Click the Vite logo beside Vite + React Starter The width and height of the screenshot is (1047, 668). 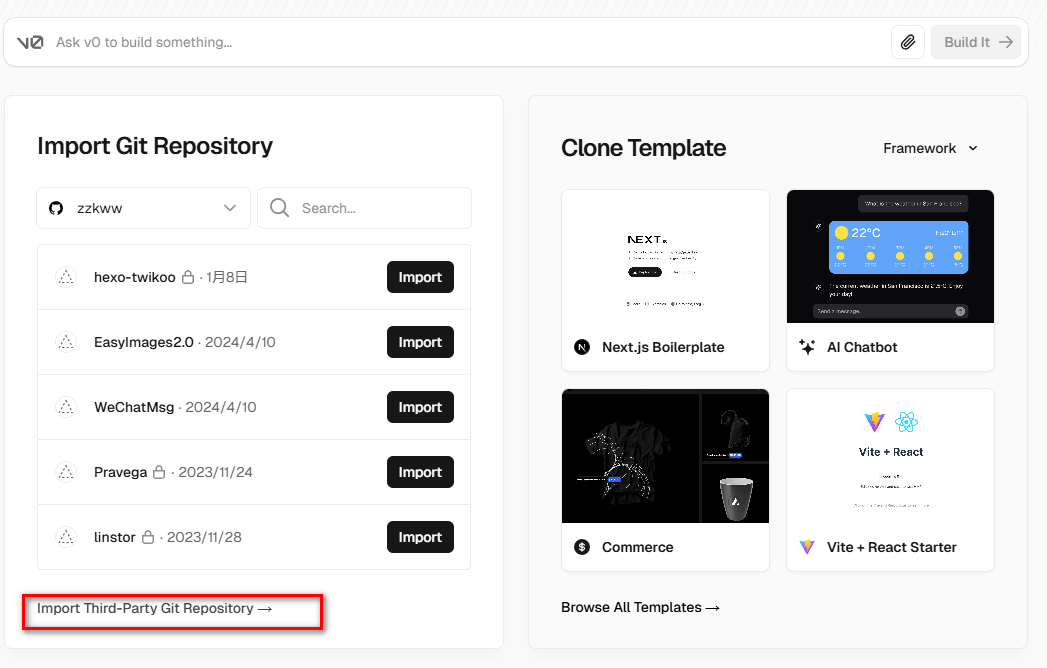coord(807,547)
